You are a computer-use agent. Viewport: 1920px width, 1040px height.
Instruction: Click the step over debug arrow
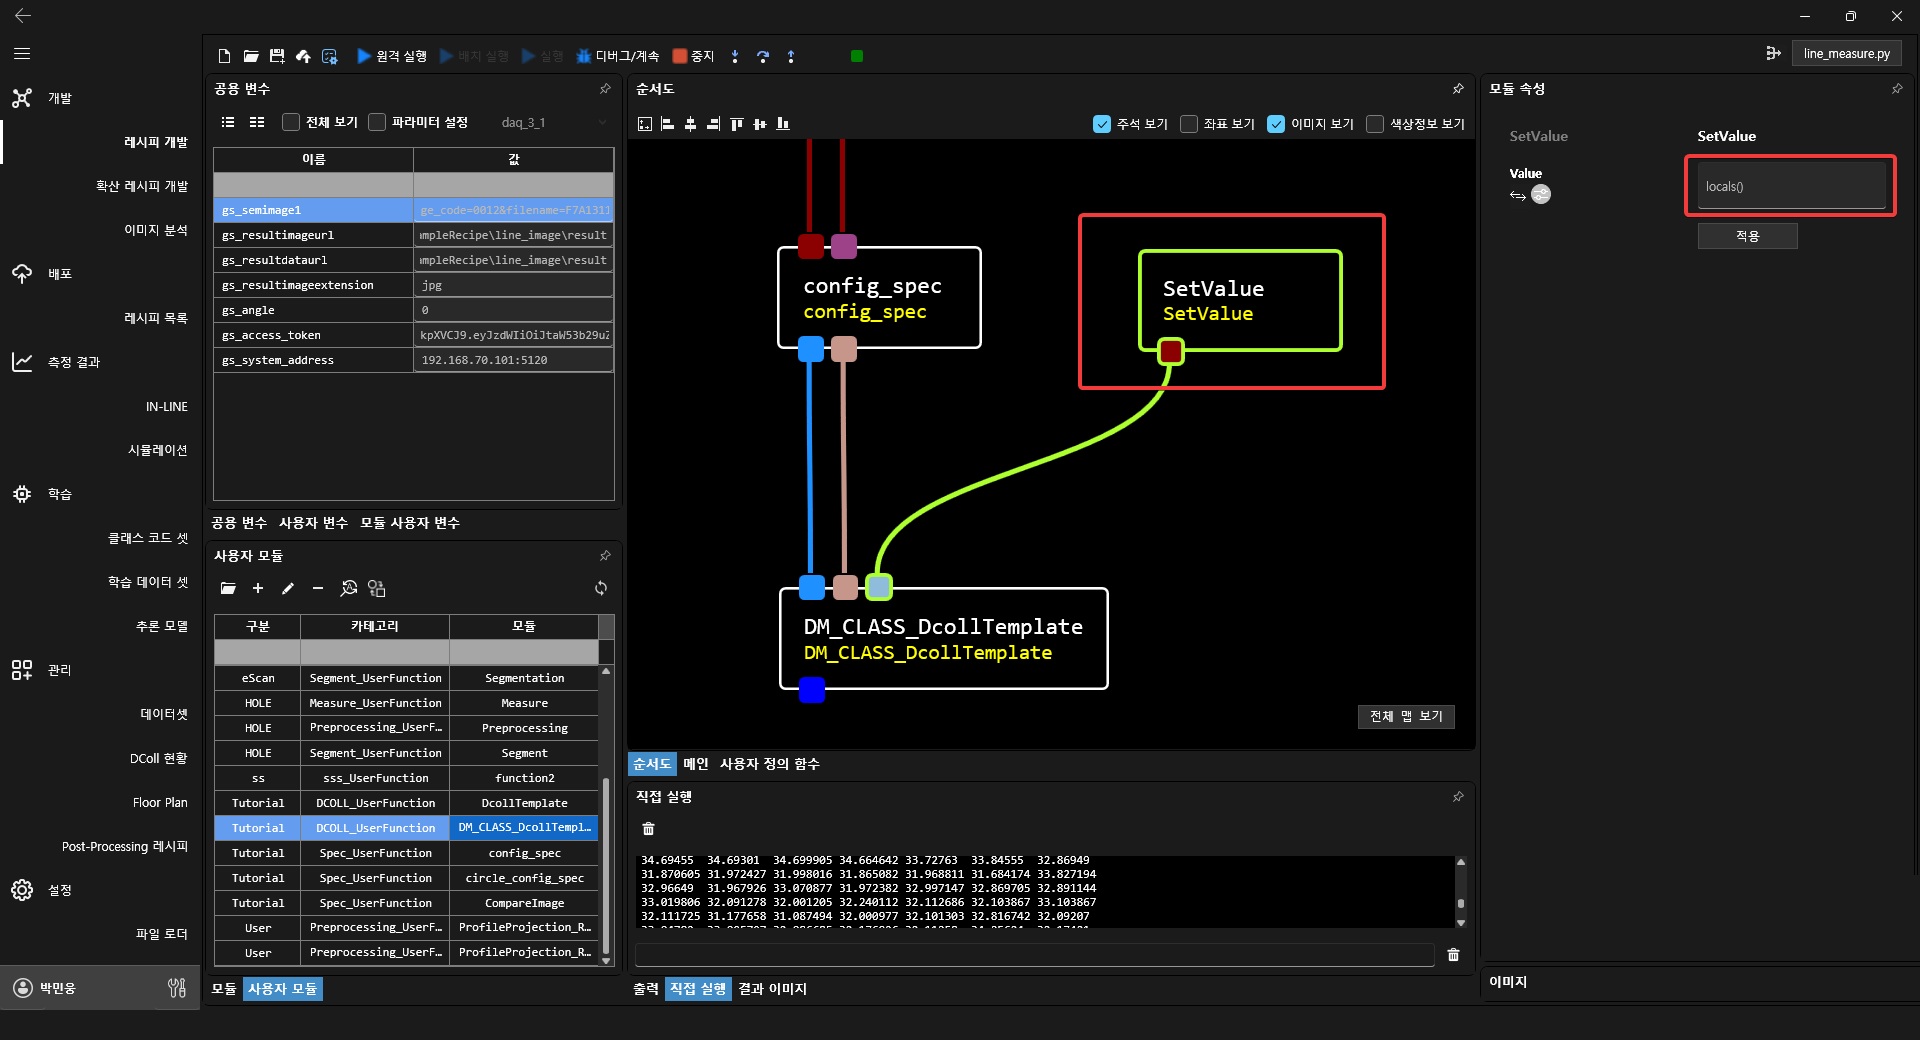tap(763, 56)
